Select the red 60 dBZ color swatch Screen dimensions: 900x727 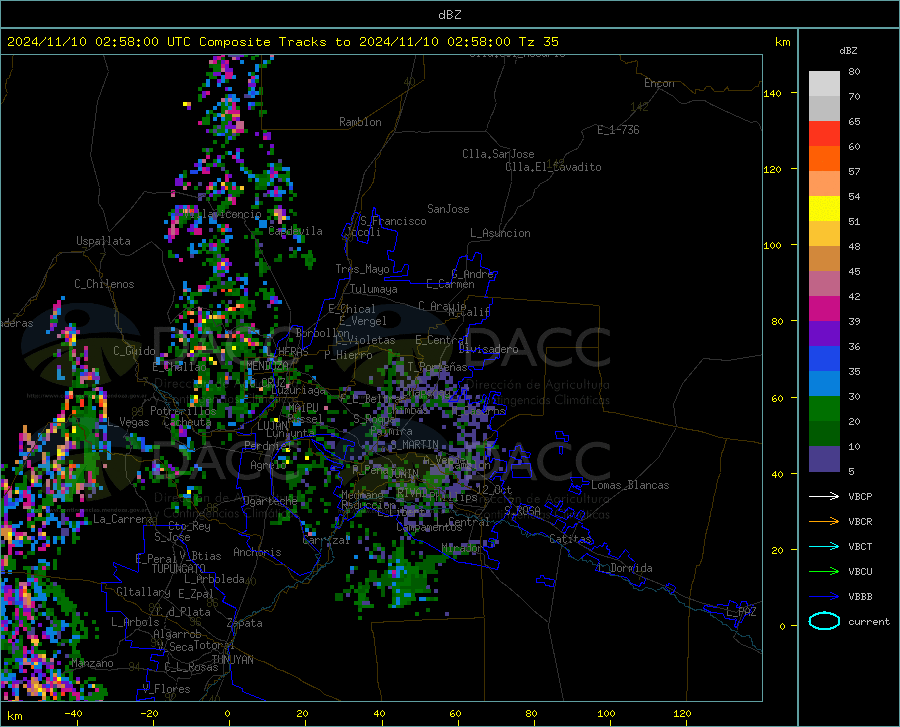[x=824, y=134]
